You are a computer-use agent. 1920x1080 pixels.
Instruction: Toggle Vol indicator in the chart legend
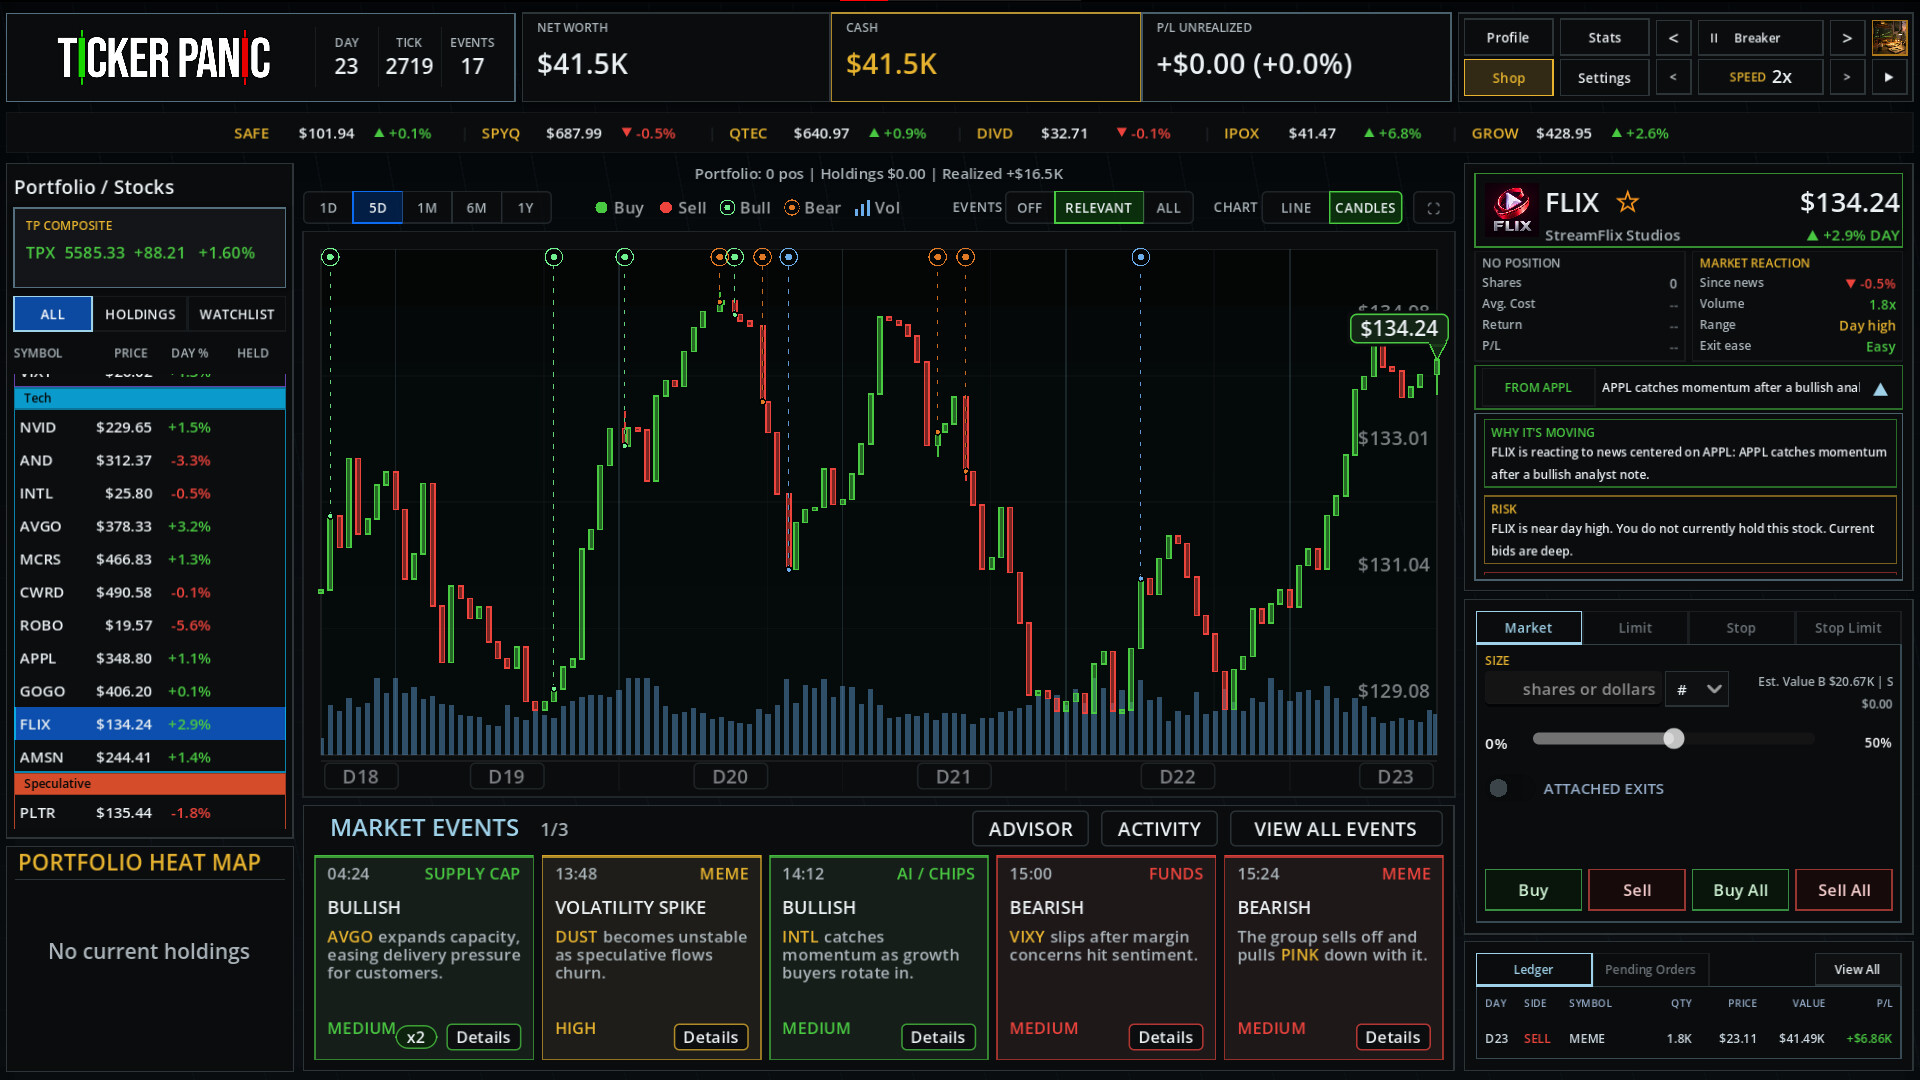(x=877, y=208)
